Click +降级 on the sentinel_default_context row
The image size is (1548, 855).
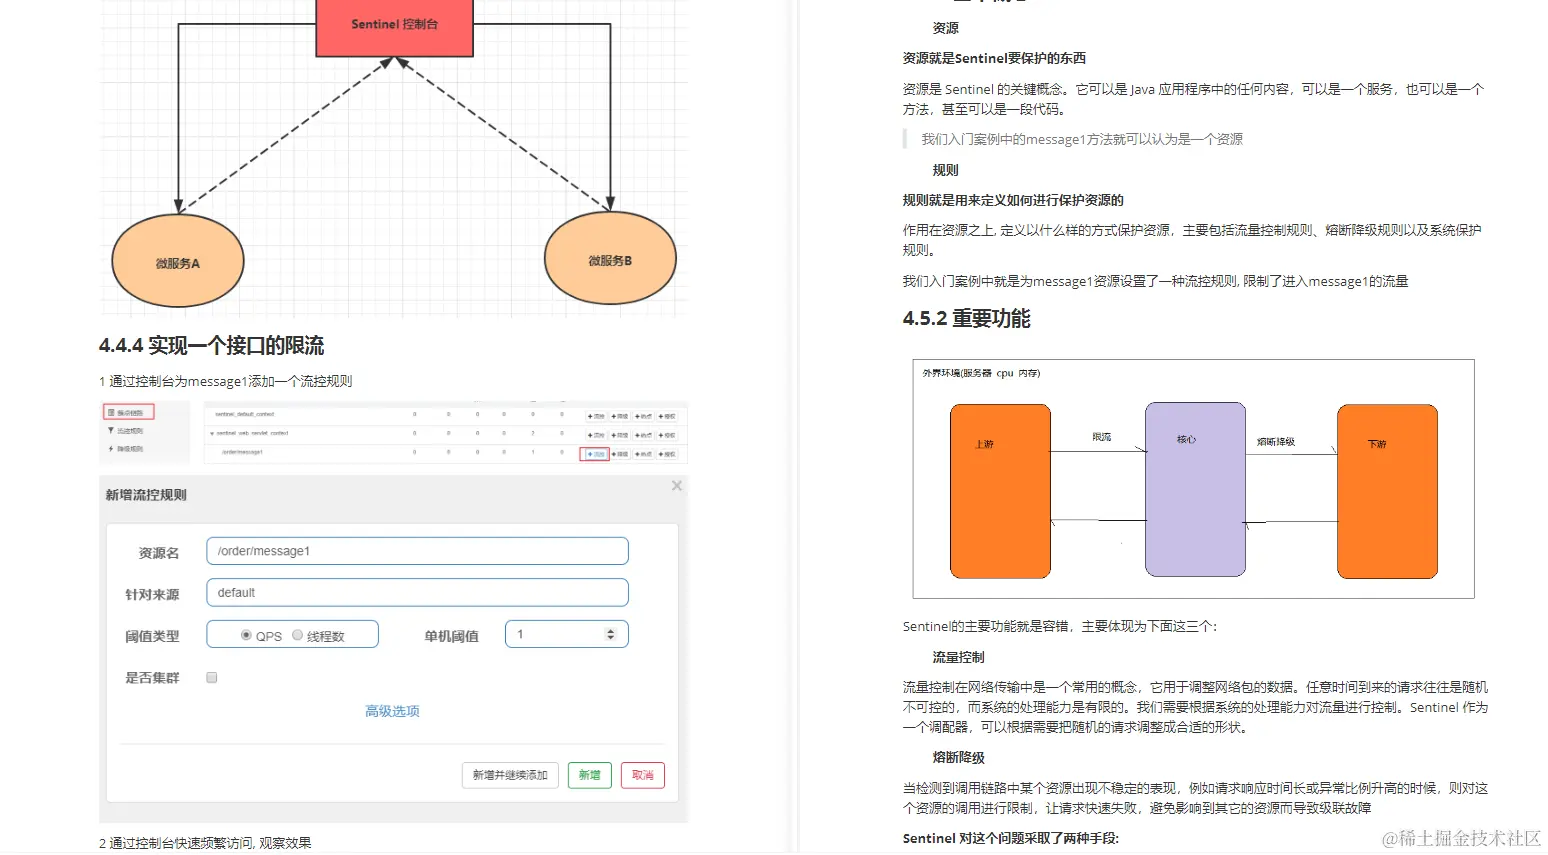click(621, 413)
